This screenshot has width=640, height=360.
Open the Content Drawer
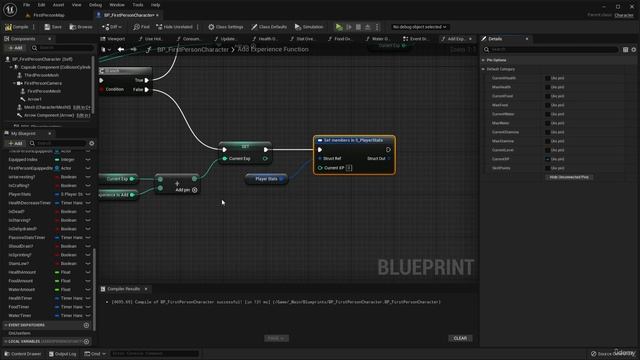point(22,354)
